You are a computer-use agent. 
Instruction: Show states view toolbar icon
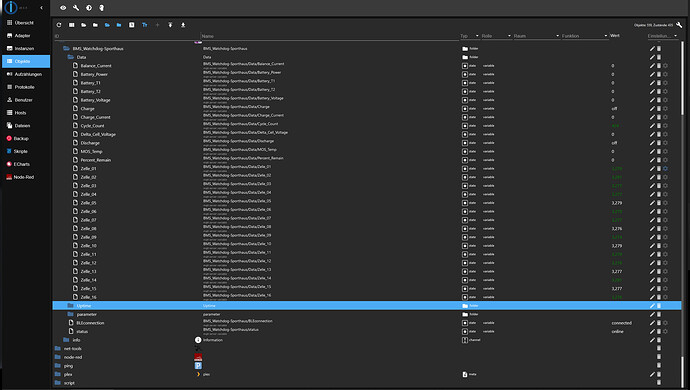(132, 25)
